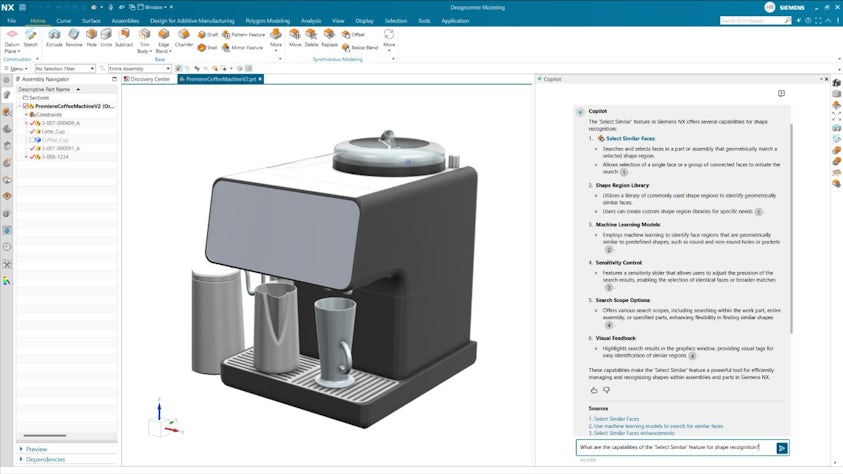This screenshot has height=474, width=843.
Task: Select the Extrude tool in the ribbon
Action: coord(54,38)
